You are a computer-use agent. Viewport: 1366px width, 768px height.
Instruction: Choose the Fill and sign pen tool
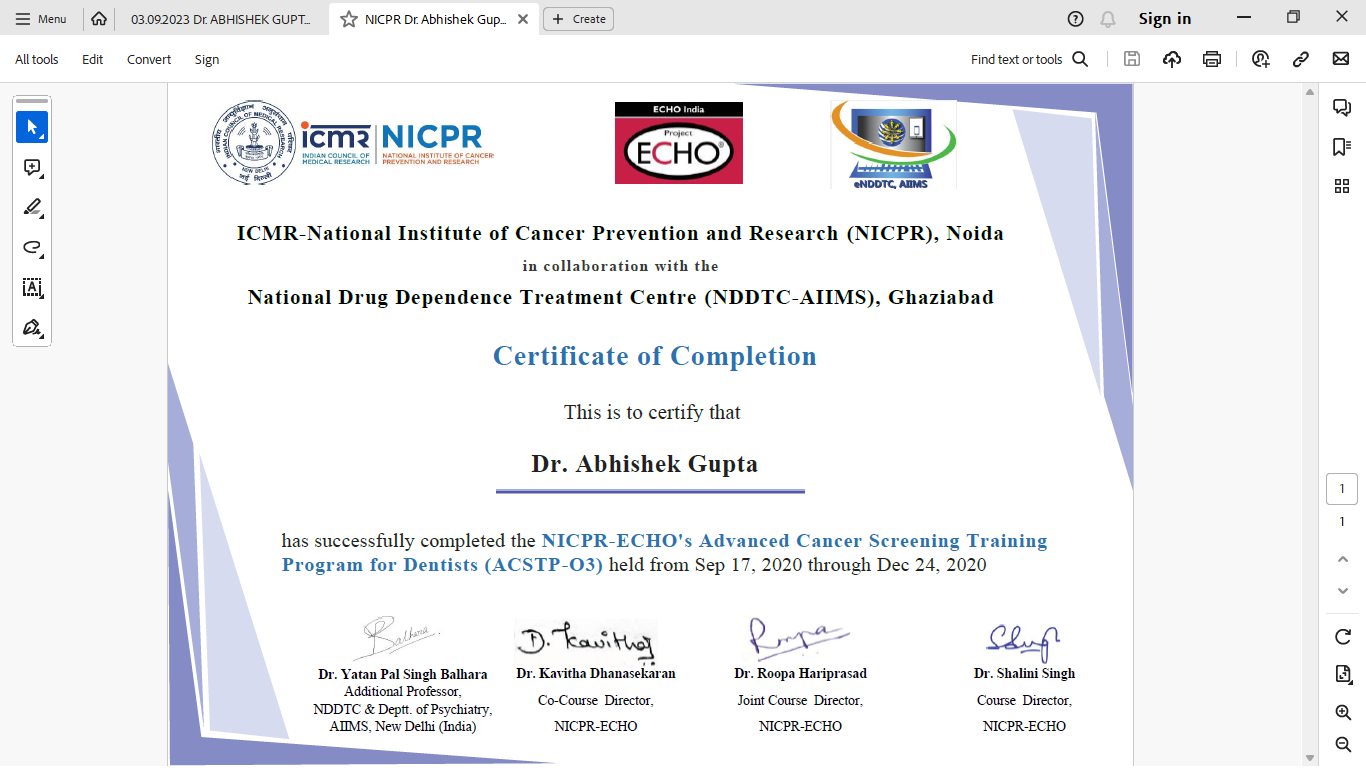pyautogui.click(x=32, y=328)
